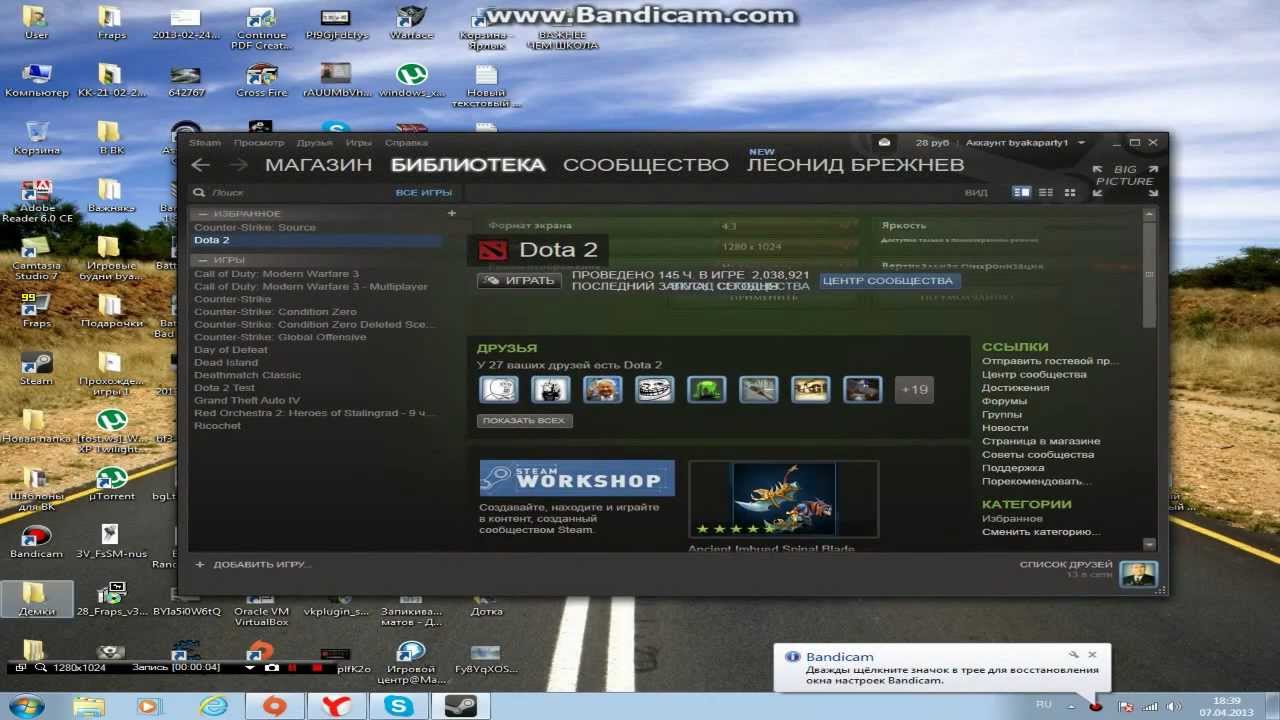This screenshot has width=1280, height=720.
Task: Open the ЛЕОНИД БРЕЖНЕВ profile tab
Action: [855, 165]
